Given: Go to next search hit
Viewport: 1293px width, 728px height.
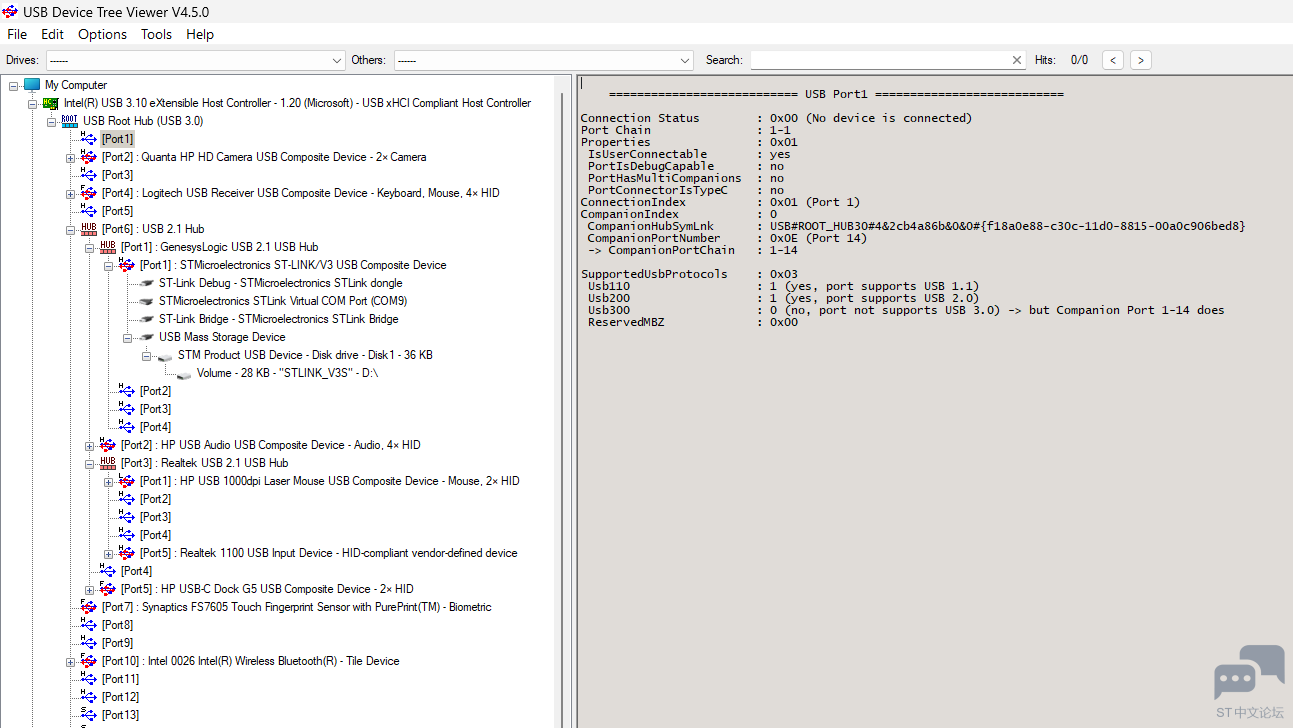Looking at the screenshot, I should pos(1141,60).
